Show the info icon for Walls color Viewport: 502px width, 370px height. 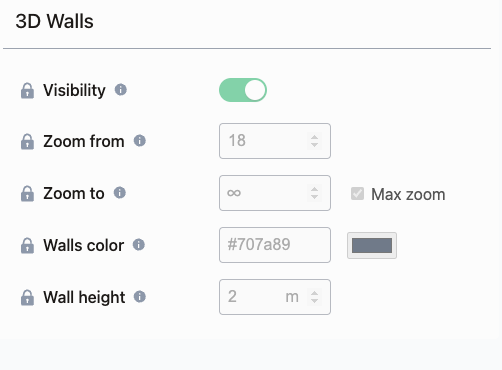pos(139,245)
